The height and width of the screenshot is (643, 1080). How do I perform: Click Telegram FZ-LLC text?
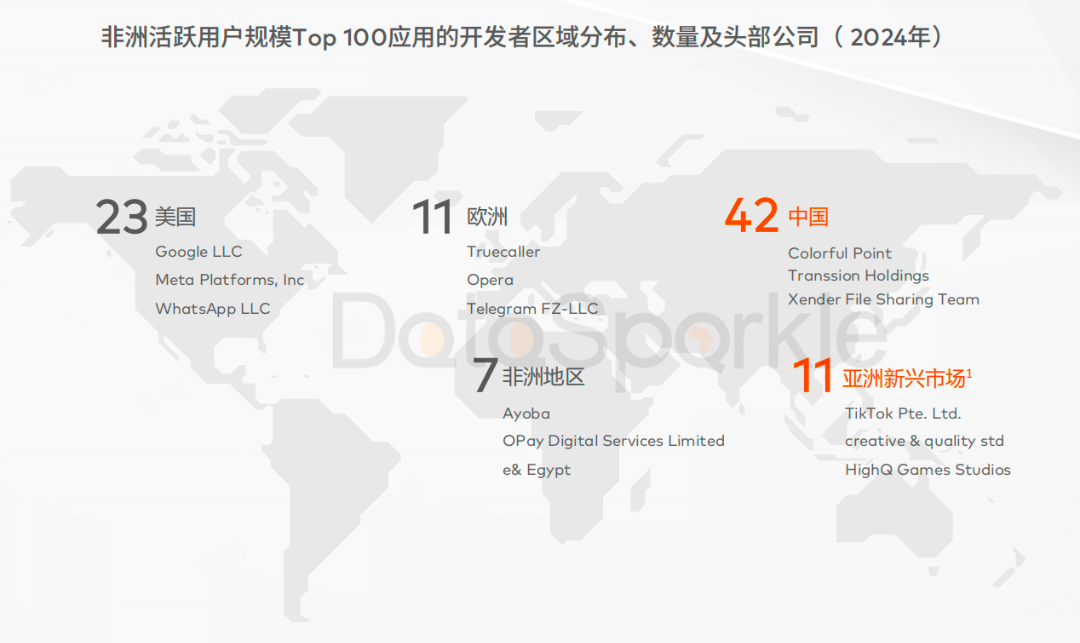click(x=532, y=309)
